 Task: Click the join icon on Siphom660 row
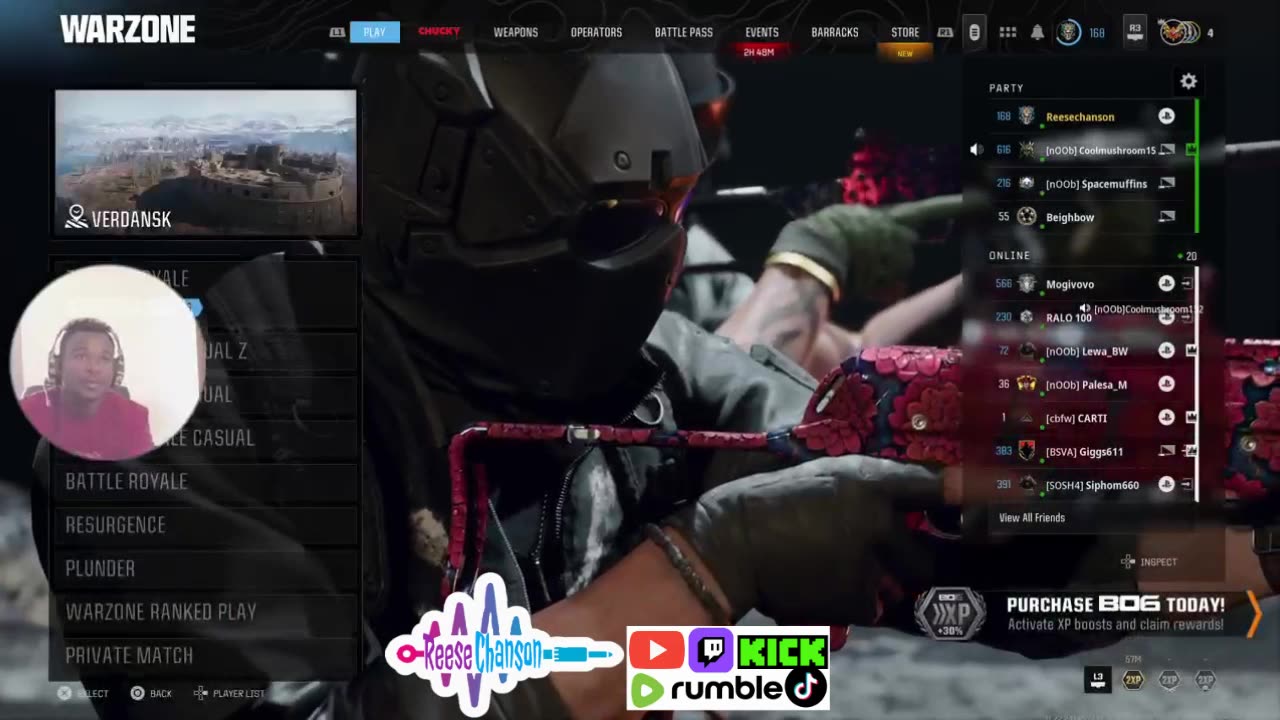click(1188, 485)
